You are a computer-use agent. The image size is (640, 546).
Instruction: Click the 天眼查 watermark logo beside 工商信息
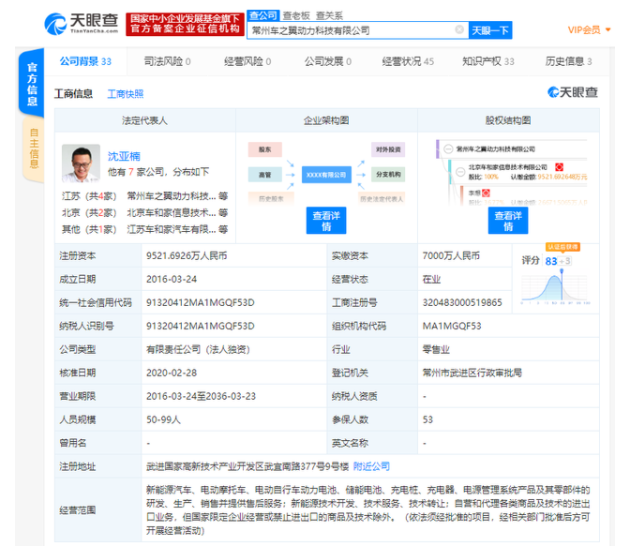pos(573,93)
